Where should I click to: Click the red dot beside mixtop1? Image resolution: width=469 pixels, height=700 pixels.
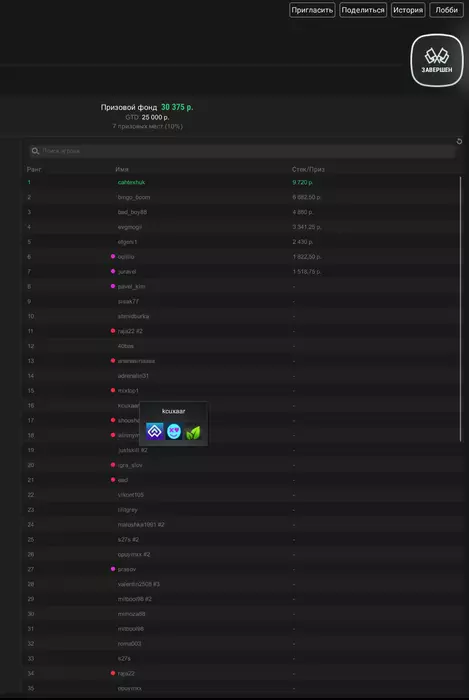pyautogui.click(x=113, y=390)
